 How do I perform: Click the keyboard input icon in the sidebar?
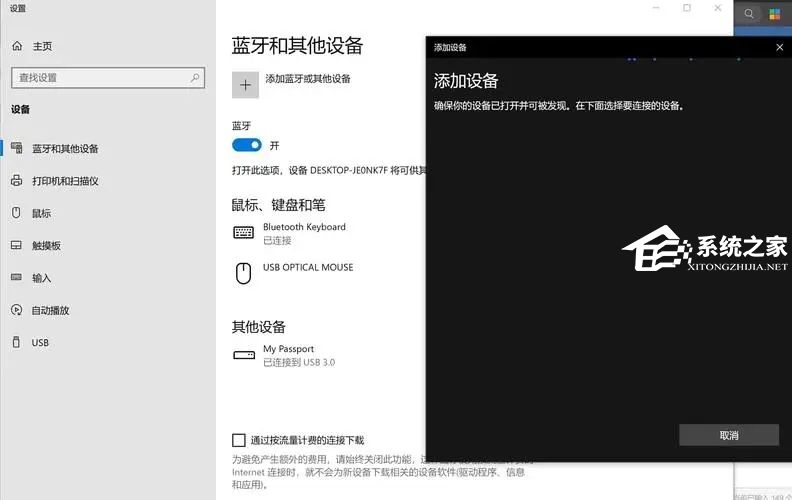pyautogui.click(x=16, y=277)
